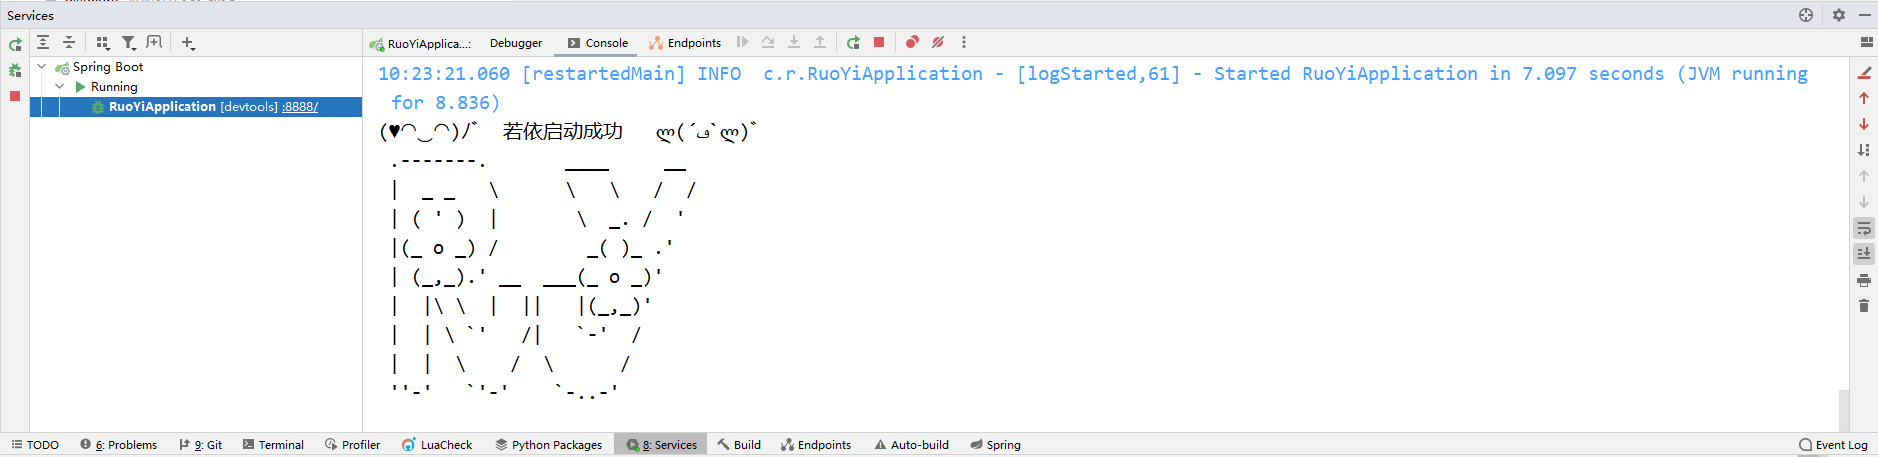Click the Add Service plus icon

click(188, 43)
